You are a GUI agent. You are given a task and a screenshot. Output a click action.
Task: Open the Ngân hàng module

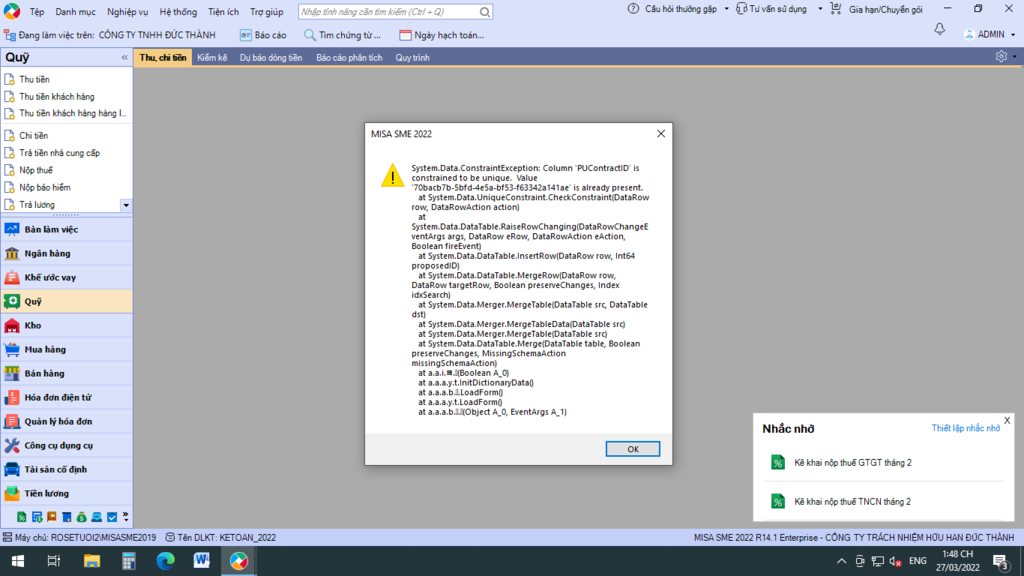point(67,253)
